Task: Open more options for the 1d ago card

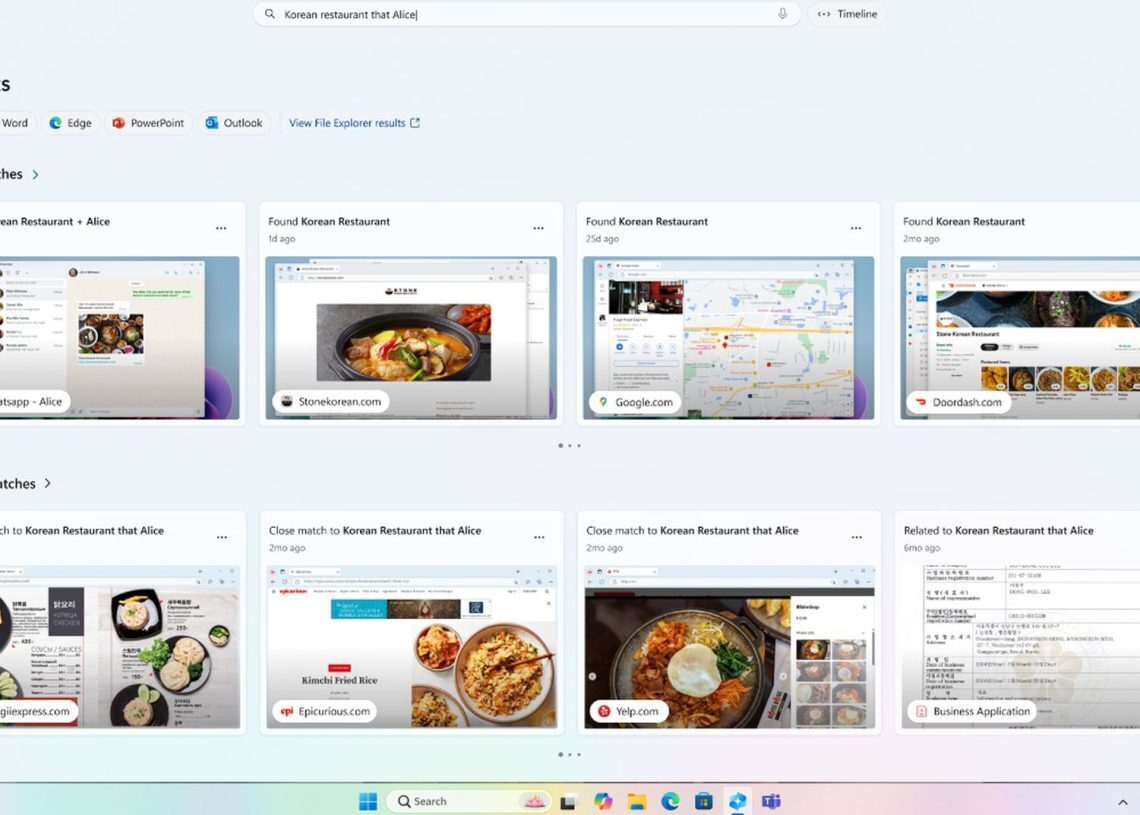Action: tap(538, 228)
